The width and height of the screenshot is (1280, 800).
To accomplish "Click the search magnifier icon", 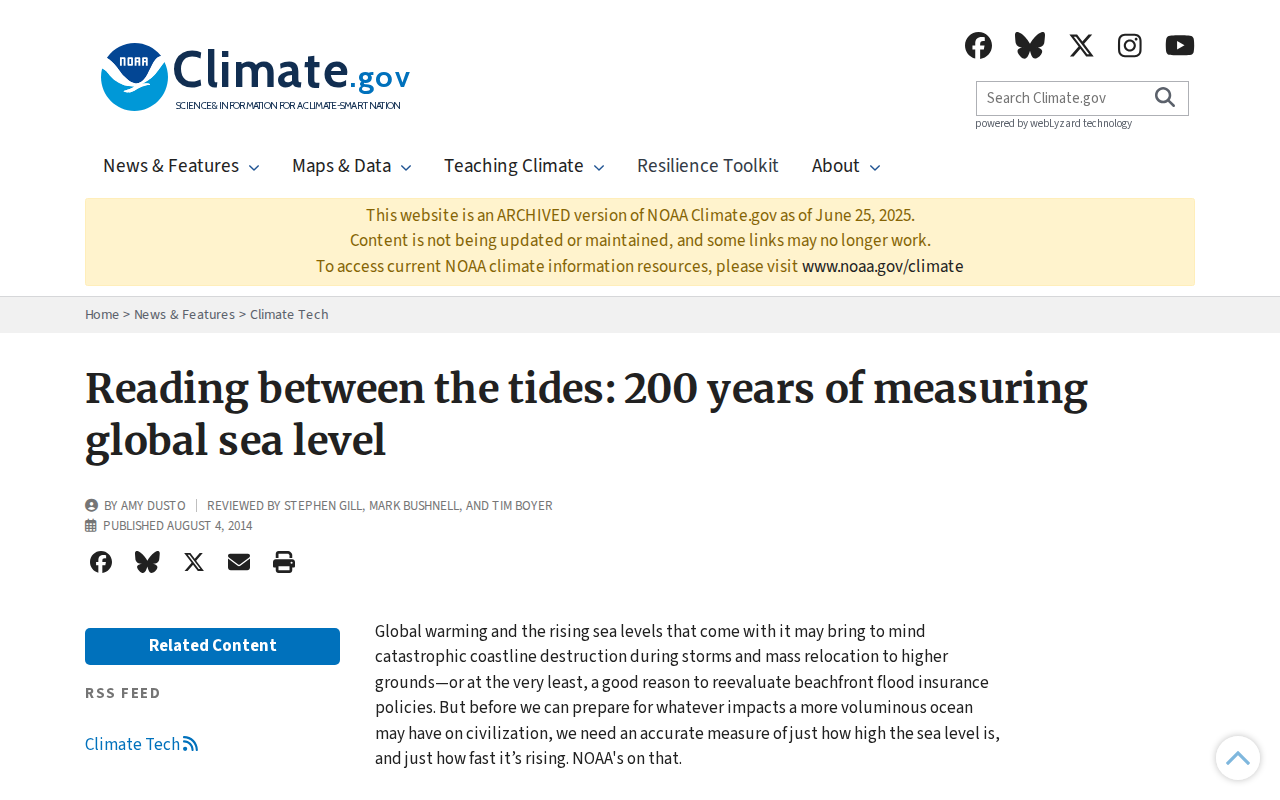I will [1165, 97].
